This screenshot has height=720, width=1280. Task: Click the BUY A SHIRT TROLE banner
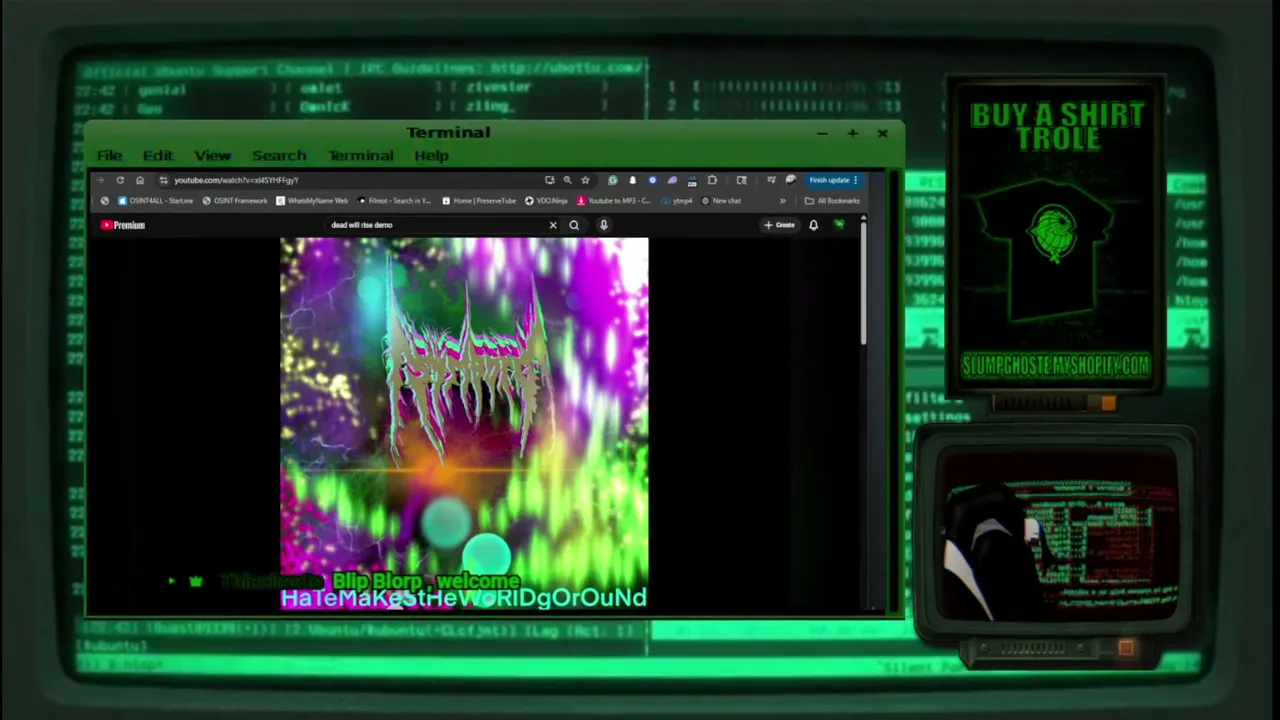[x=1056, y=127]
